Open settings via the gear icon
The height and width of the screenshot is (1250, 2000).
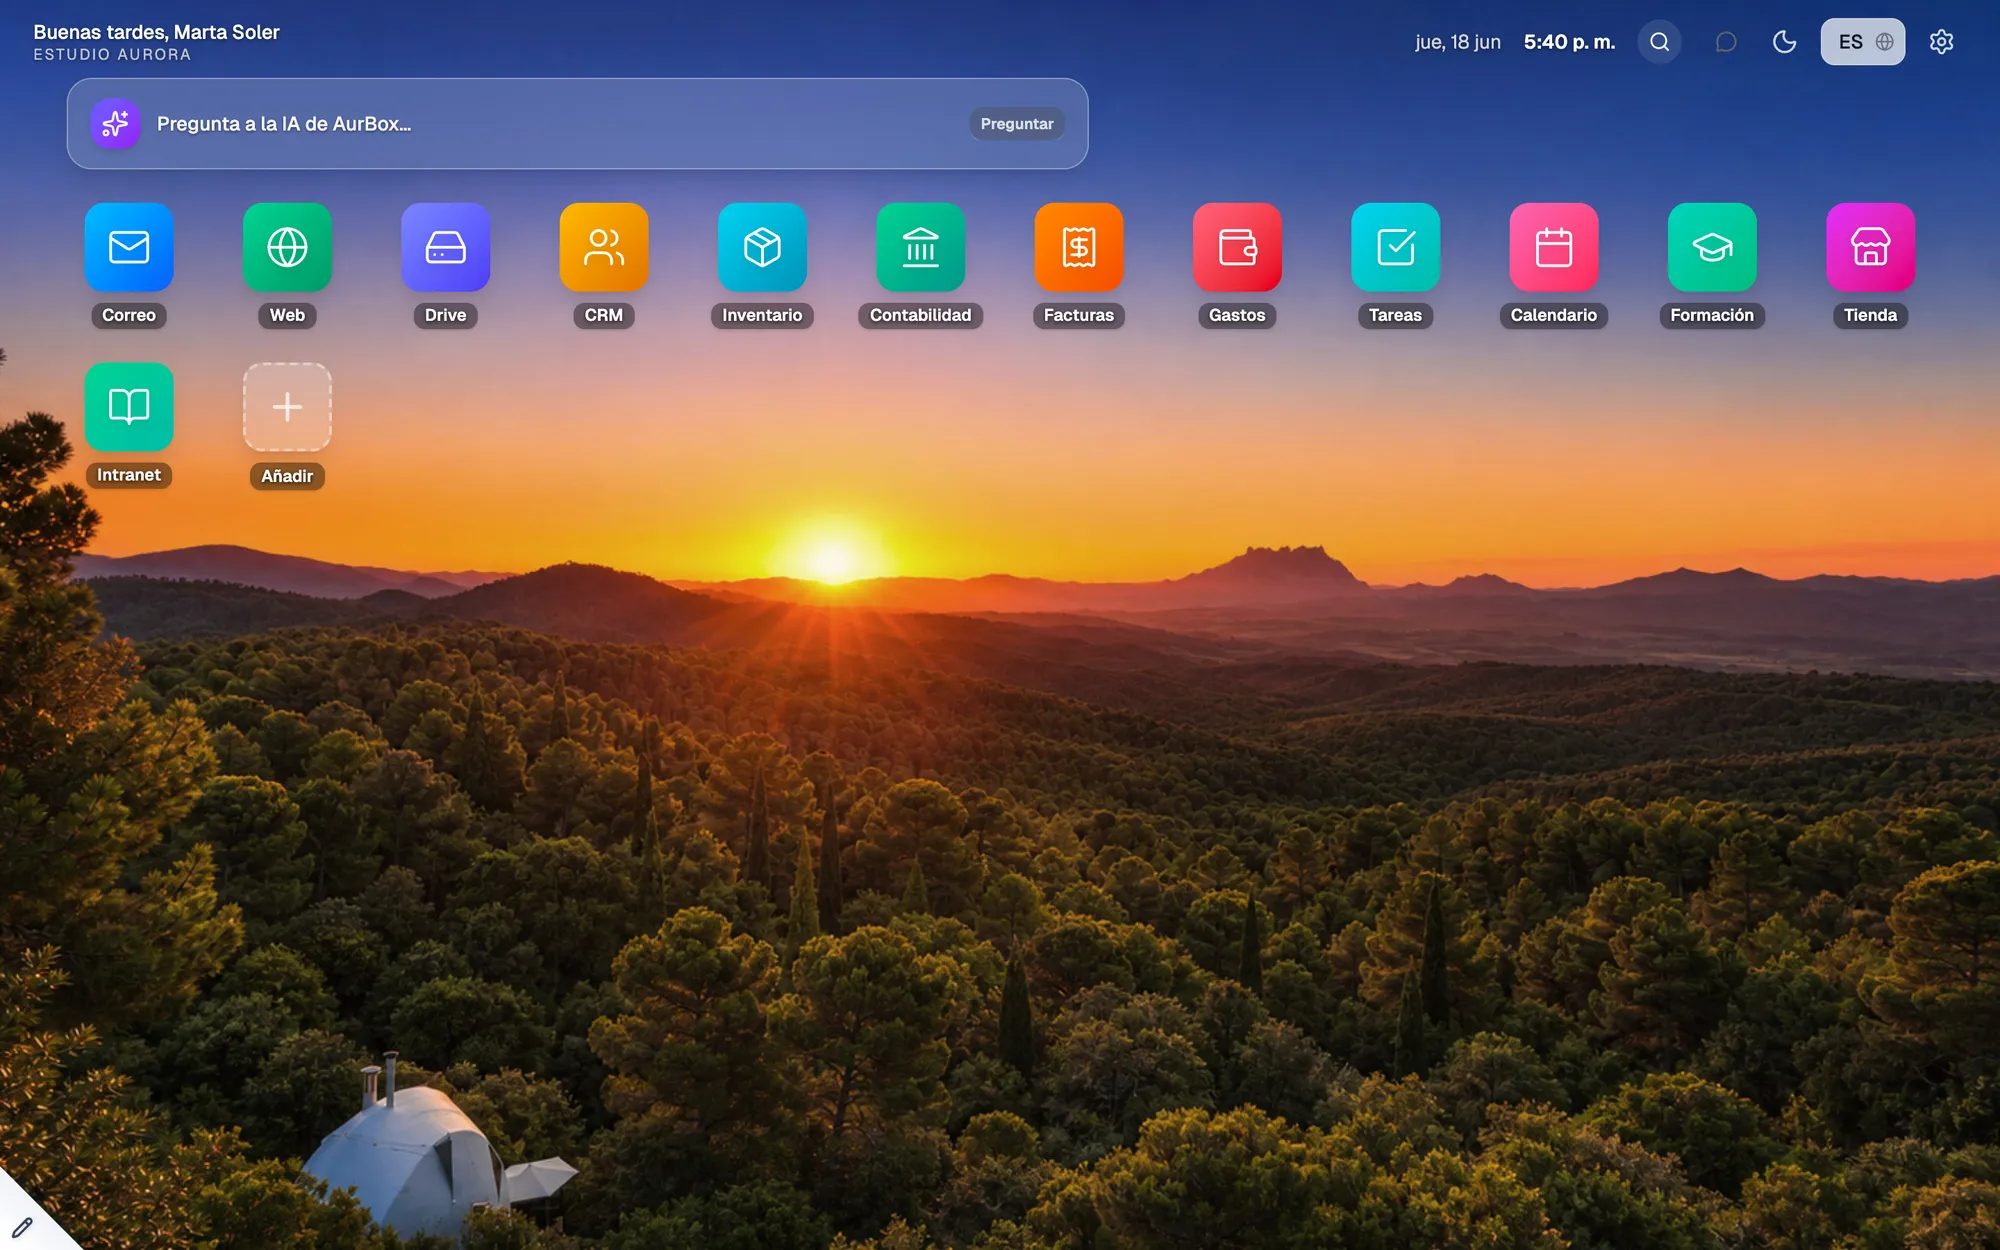click(x=1942, y=42)
